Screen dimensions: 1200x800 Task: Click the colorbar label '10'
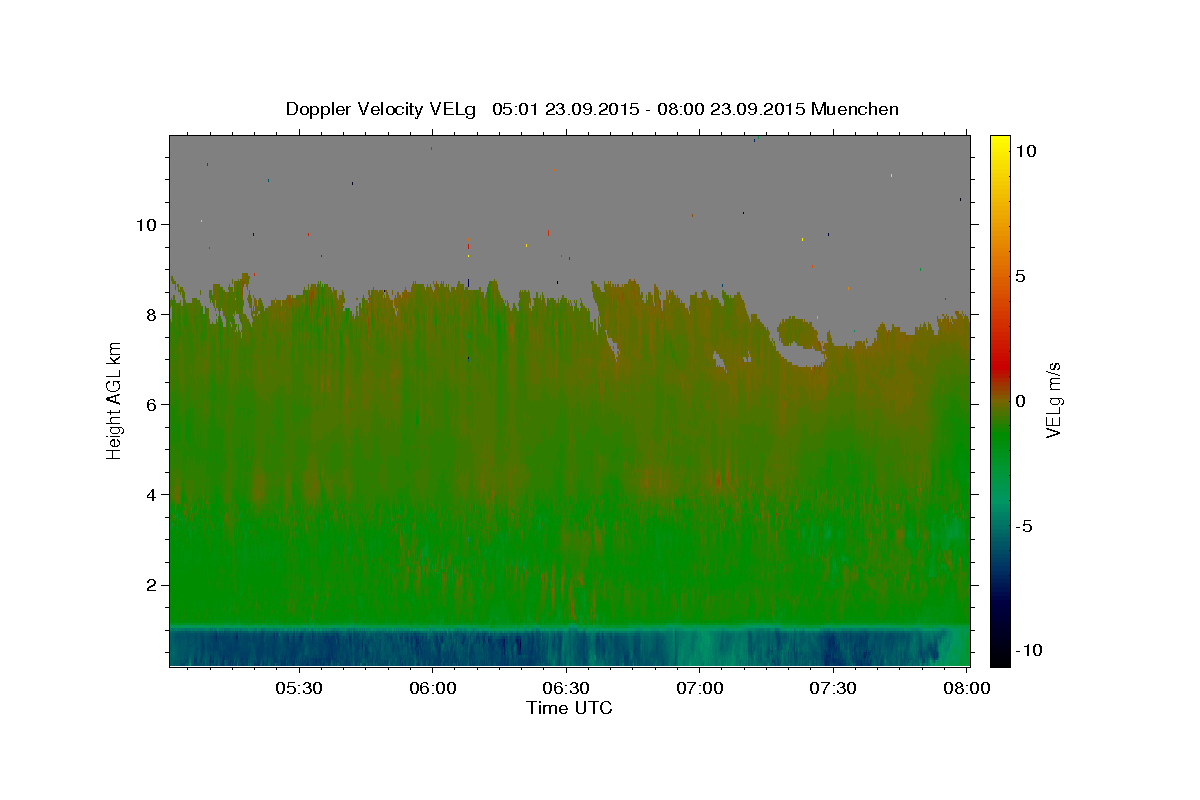[x=1026, y=151]
